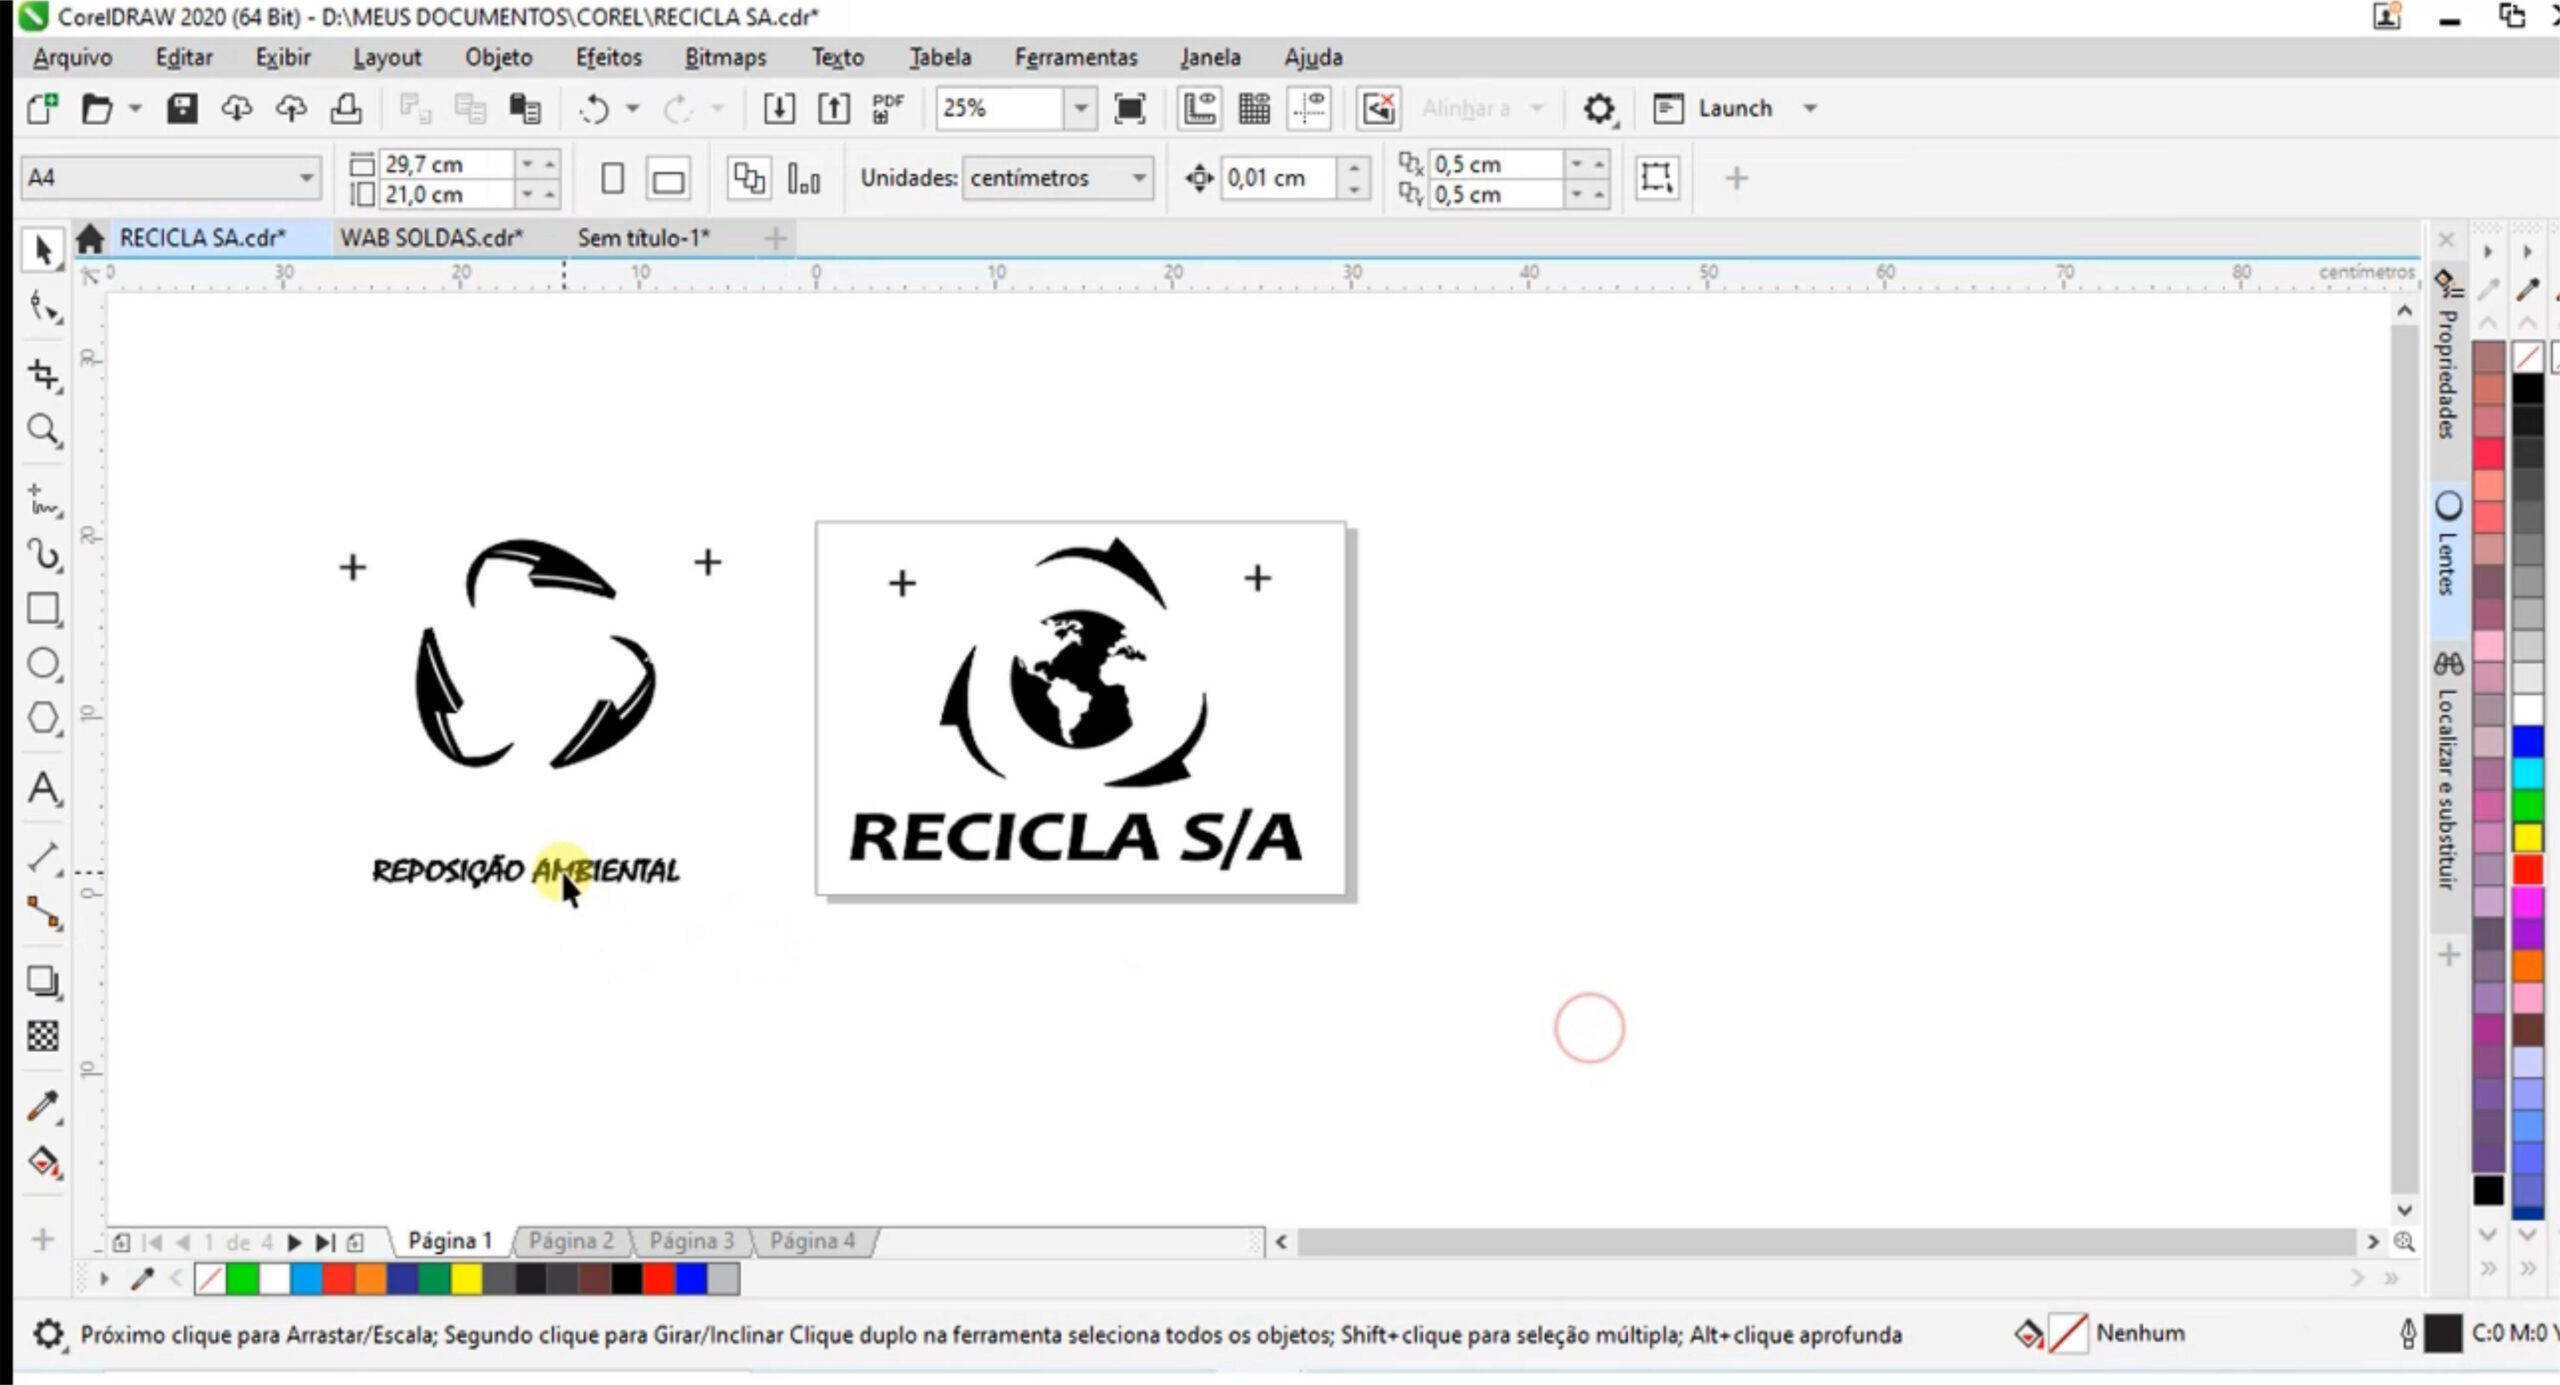Expand the 25% zoom level dropdown

(x=1082, y=108)
